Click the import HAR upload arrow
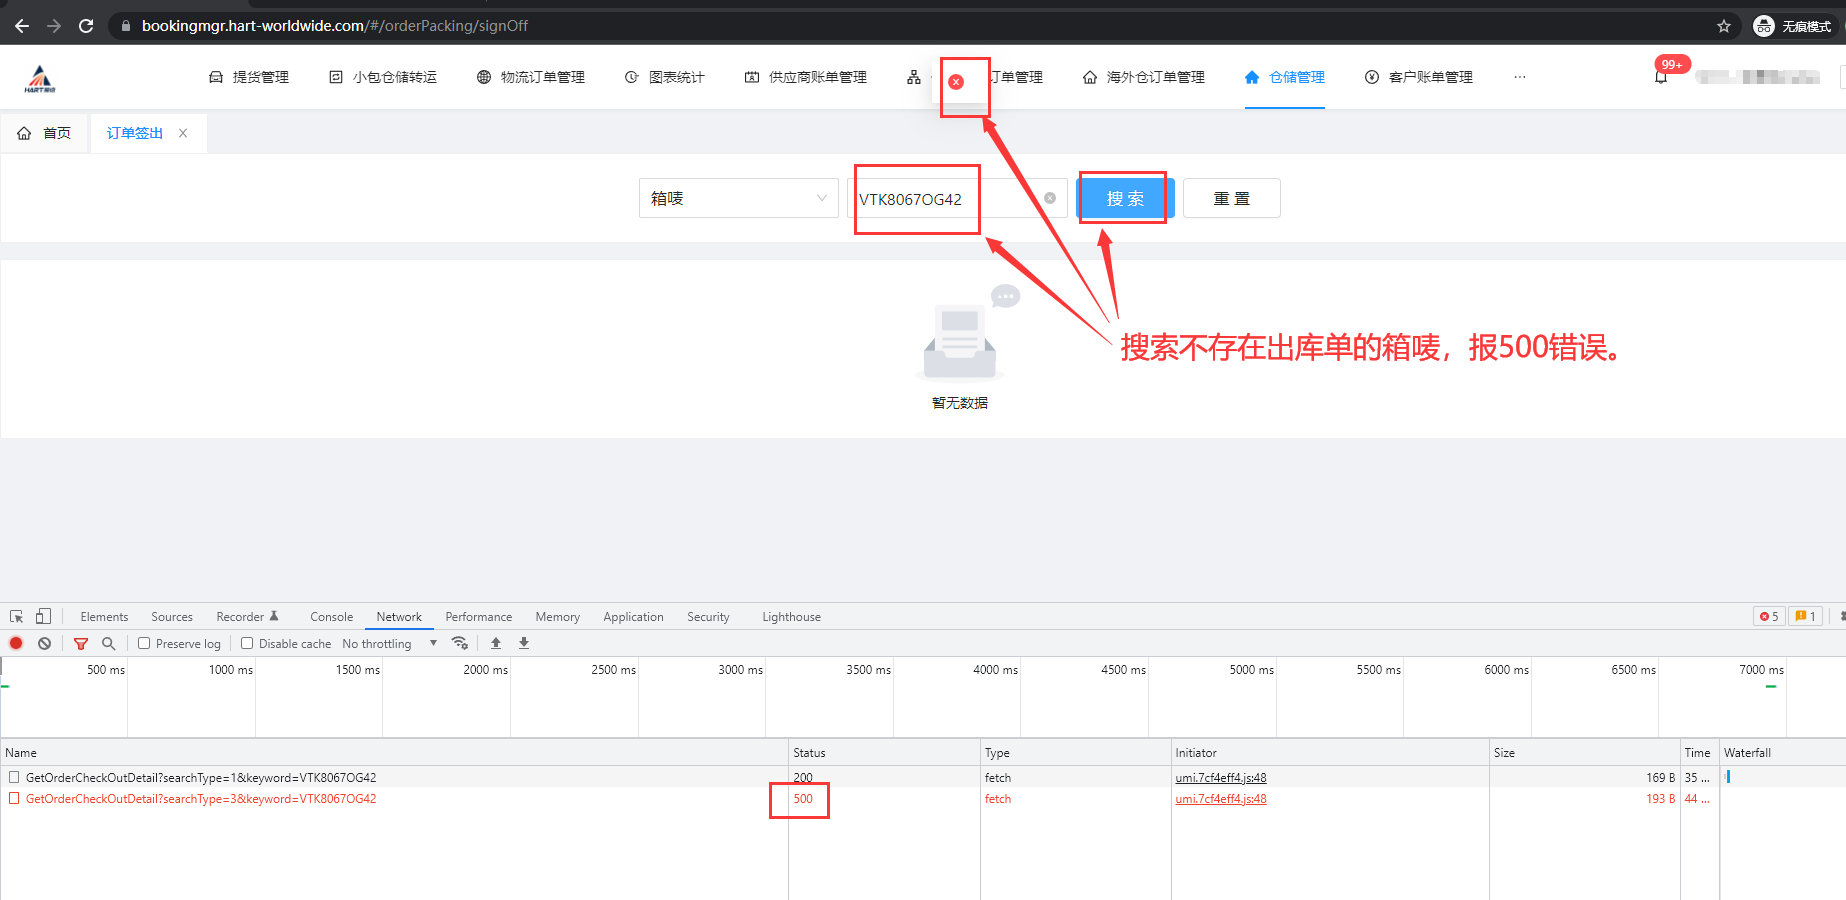 (x=496, y=643)
